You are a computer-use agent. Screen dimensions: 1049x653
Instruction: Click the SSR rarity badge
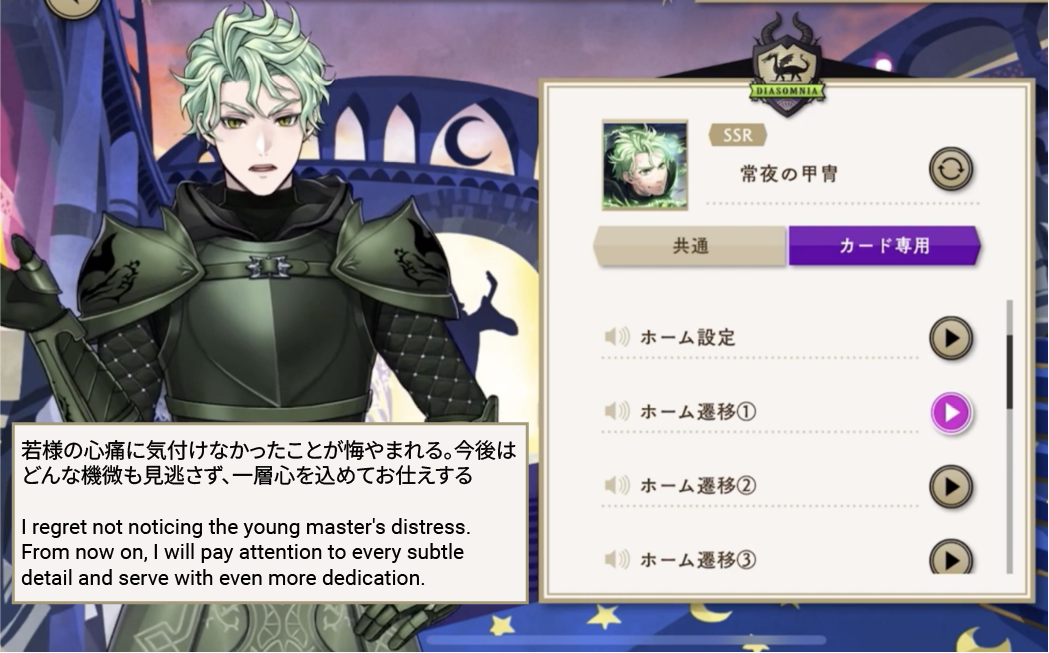pyautogui.click(x=737, y=135)
